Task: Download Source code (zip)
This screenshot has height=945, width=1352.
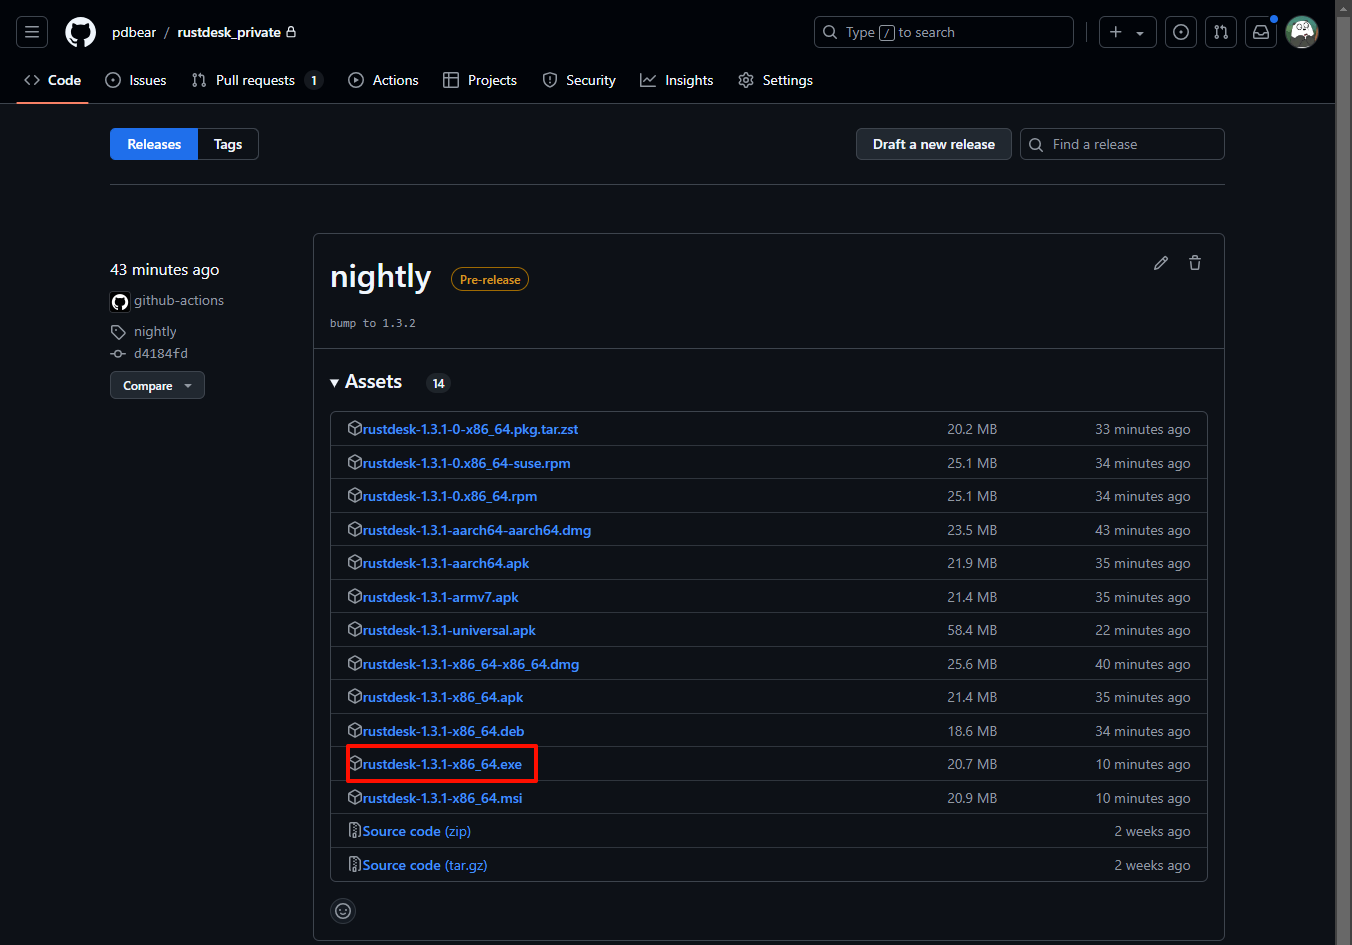Action: click(x=416, y=831)
